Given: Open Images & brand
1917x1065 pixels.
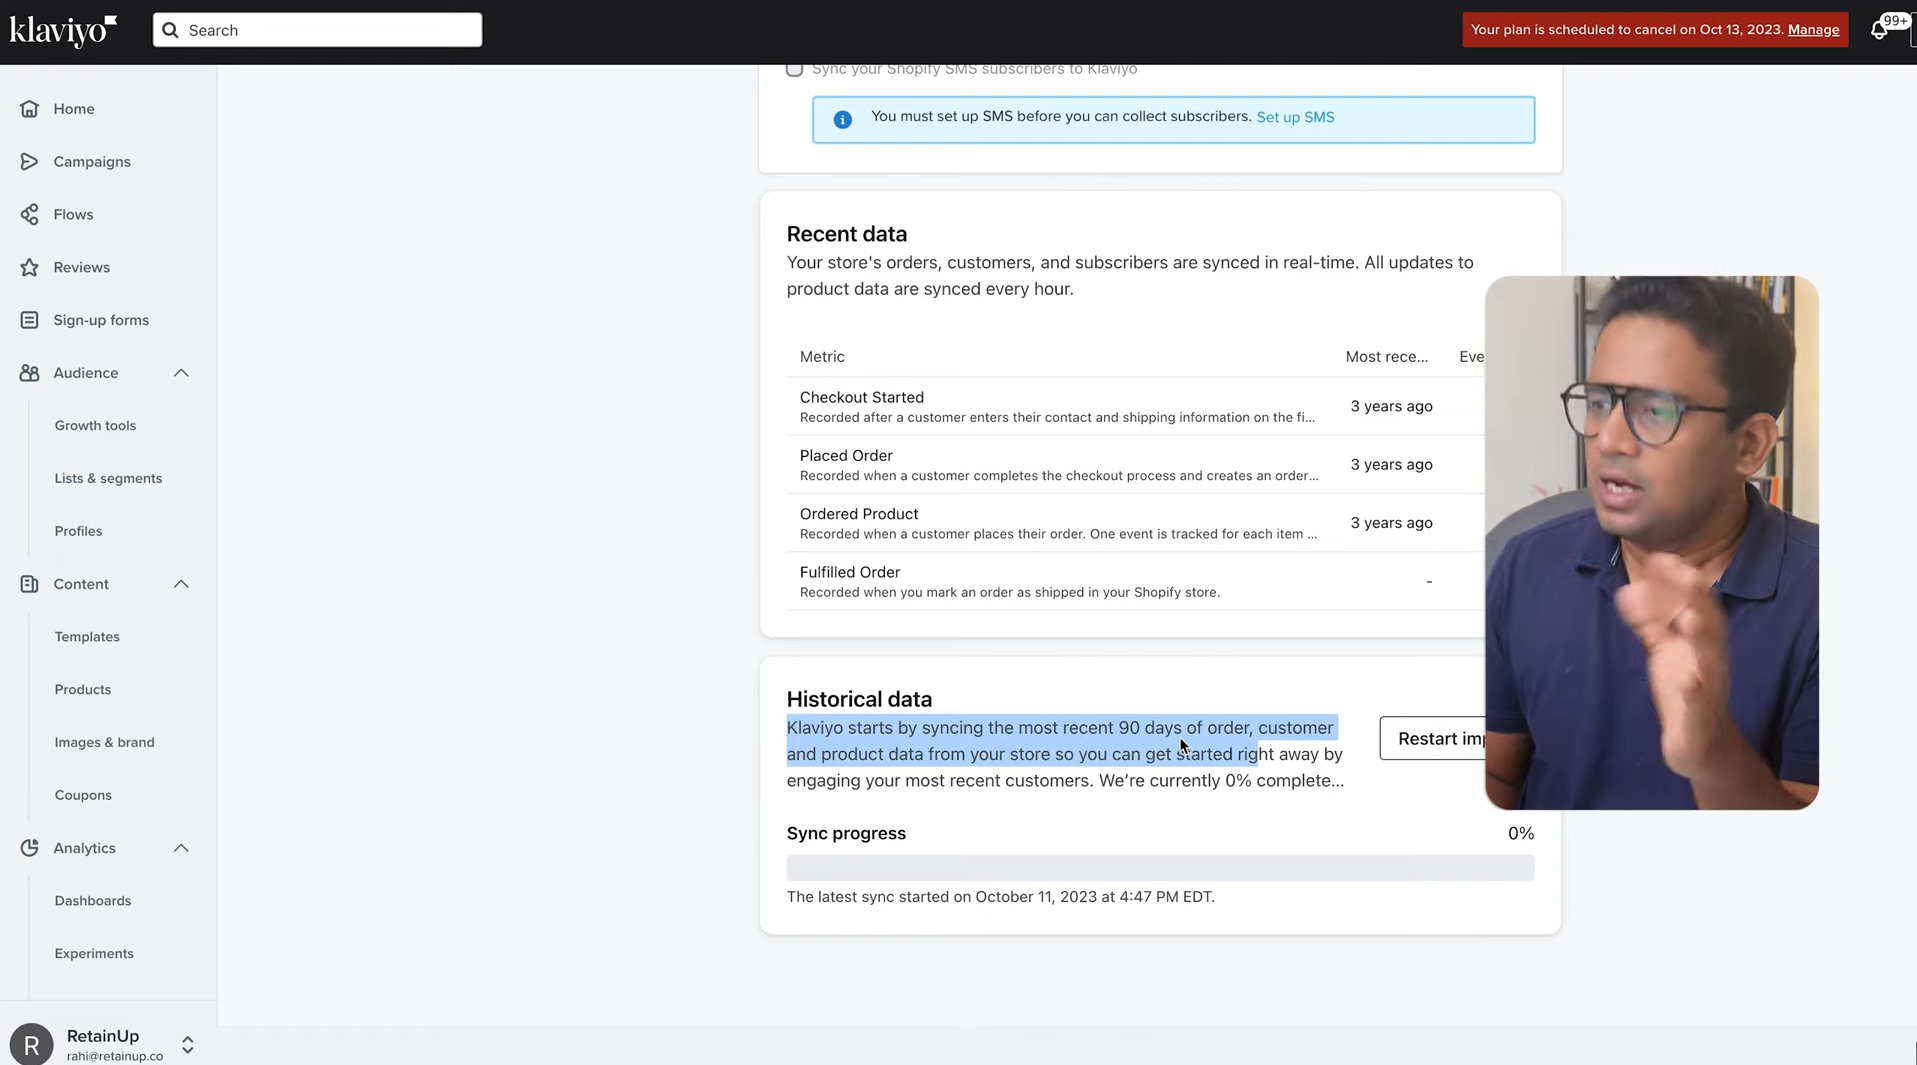Looking at the screenshot, I should point(104,742).
